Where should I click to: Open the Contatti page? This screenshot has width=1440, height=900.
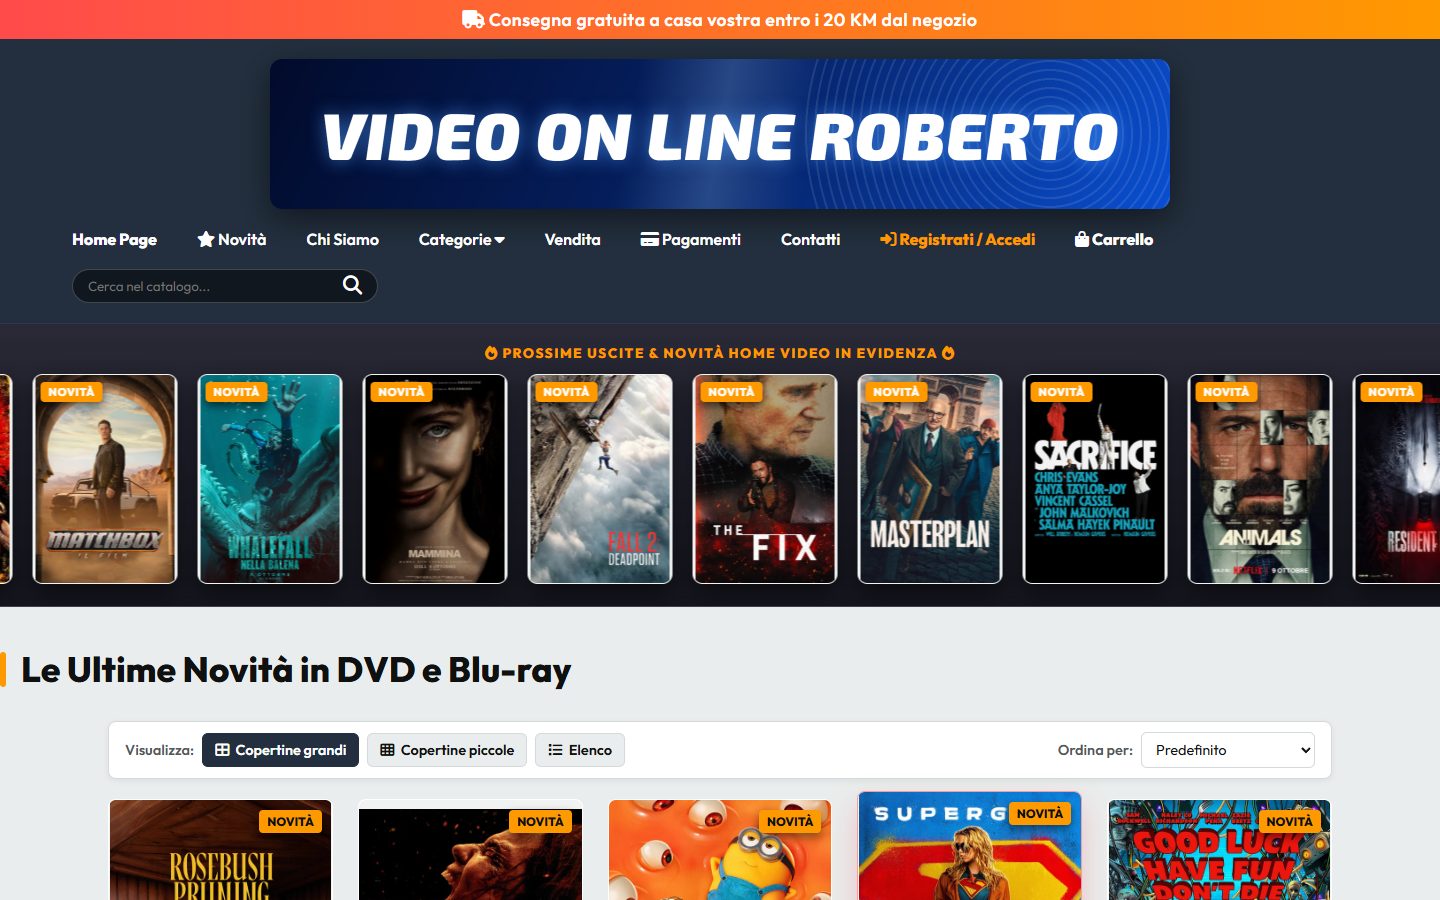811,240
